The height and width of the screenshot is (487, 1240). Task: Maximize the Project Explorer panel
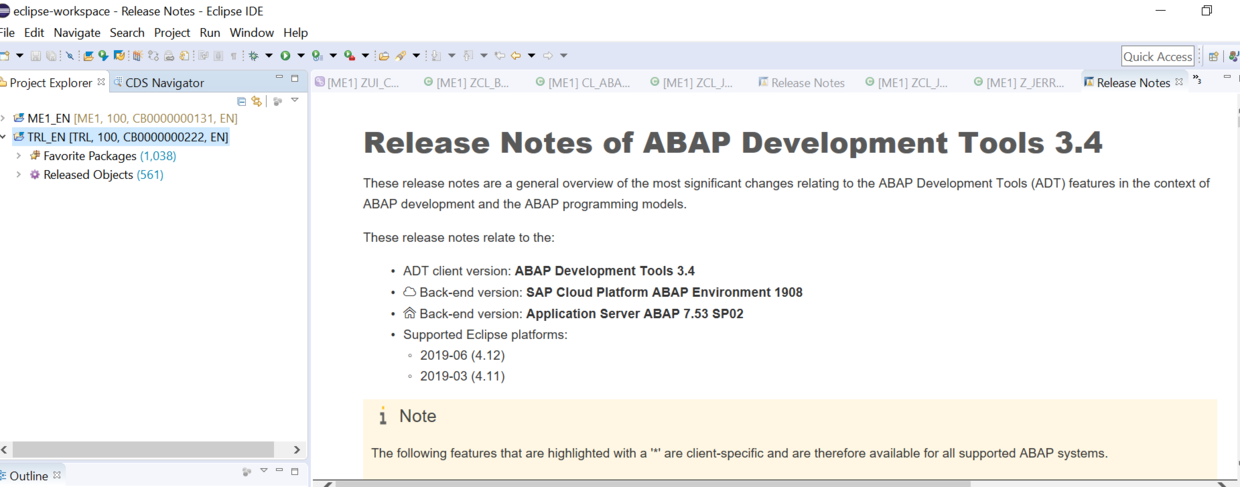[295, 78]
